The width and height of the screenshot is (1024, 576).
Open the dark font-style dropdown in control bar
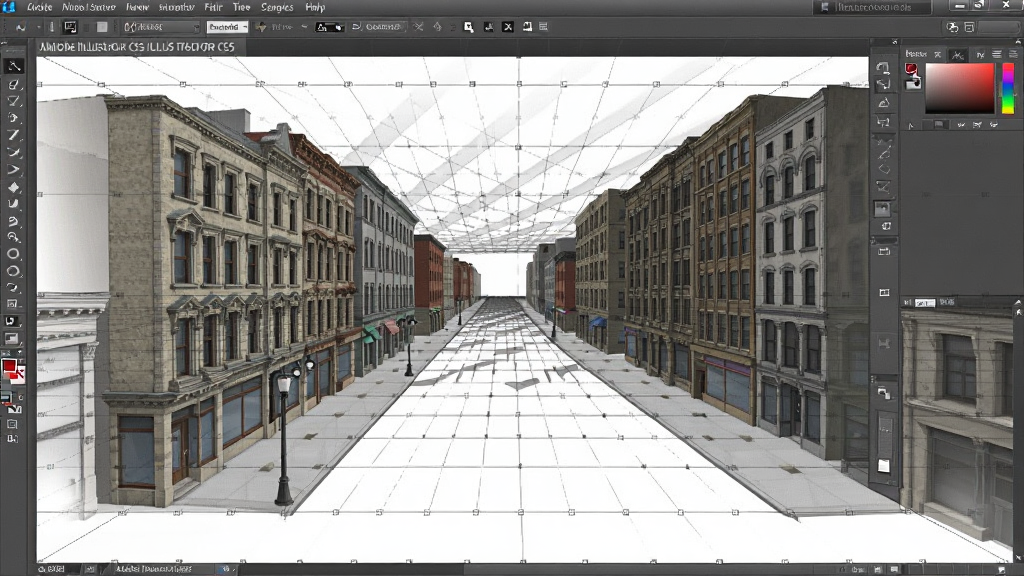click(161, 27)
